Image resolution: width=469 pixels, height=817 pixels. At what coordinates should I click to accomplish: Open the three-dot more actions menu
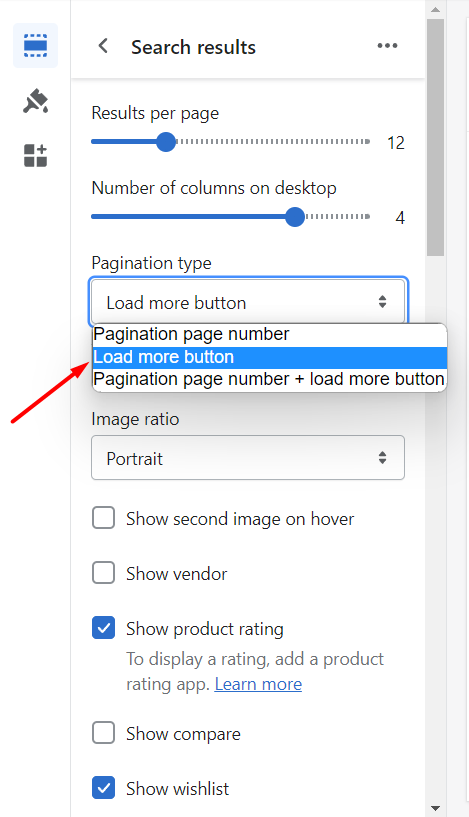[x=387, y=46]
